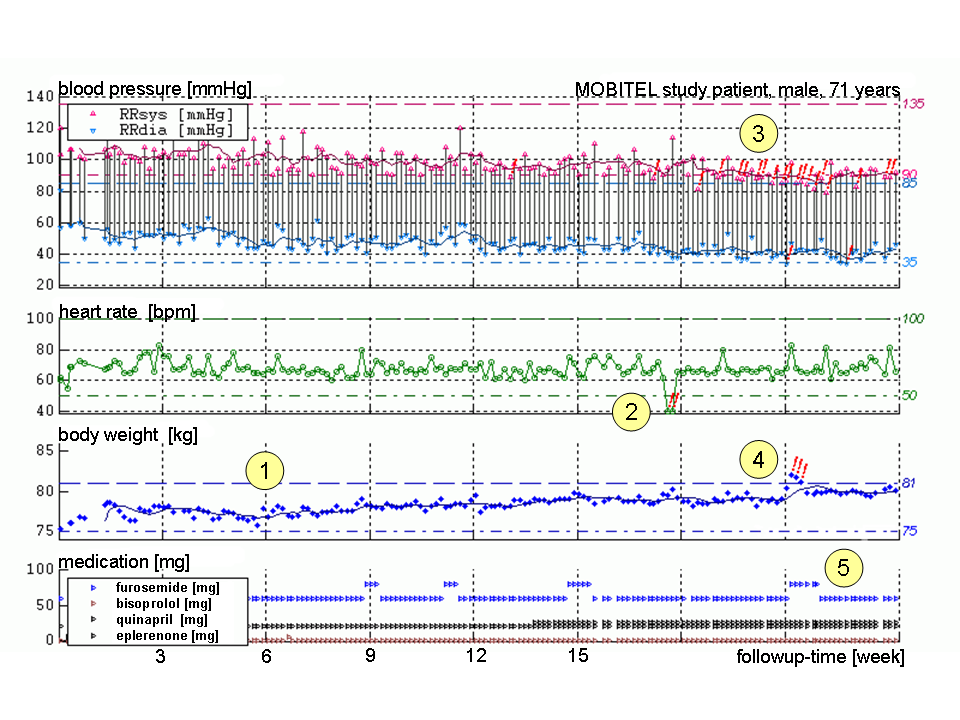Image resolution: width=960 pixels, height=720 pixels.
Task: Select the yellow annotation circle 3
Action: click(758, 132)
